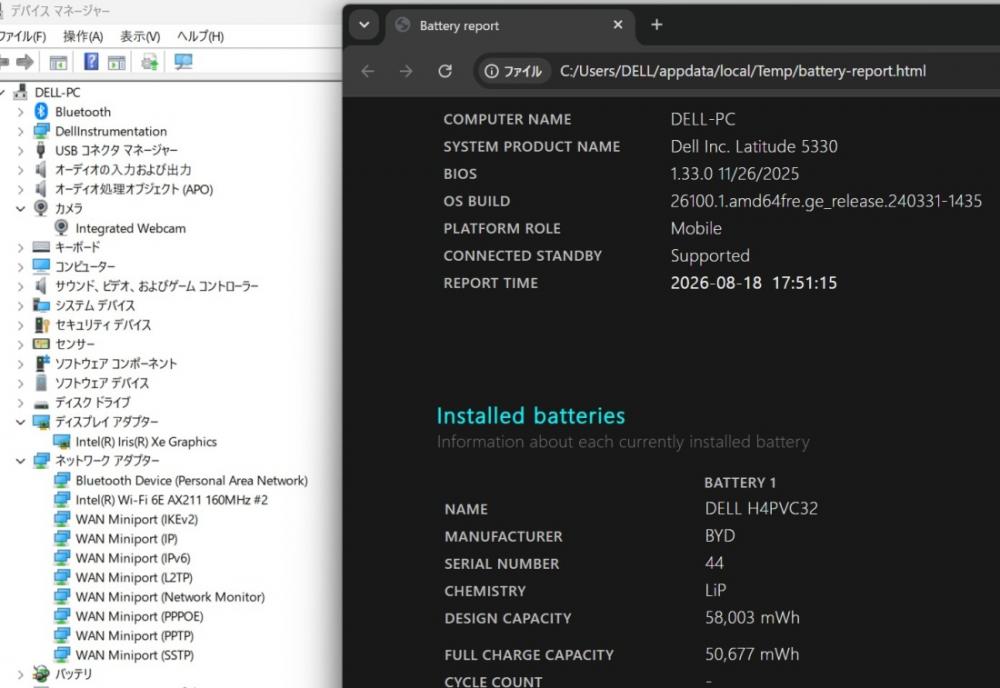Click the manufacturer value BYD
This screenshot has height=688, width=1000.
(720, 536)
